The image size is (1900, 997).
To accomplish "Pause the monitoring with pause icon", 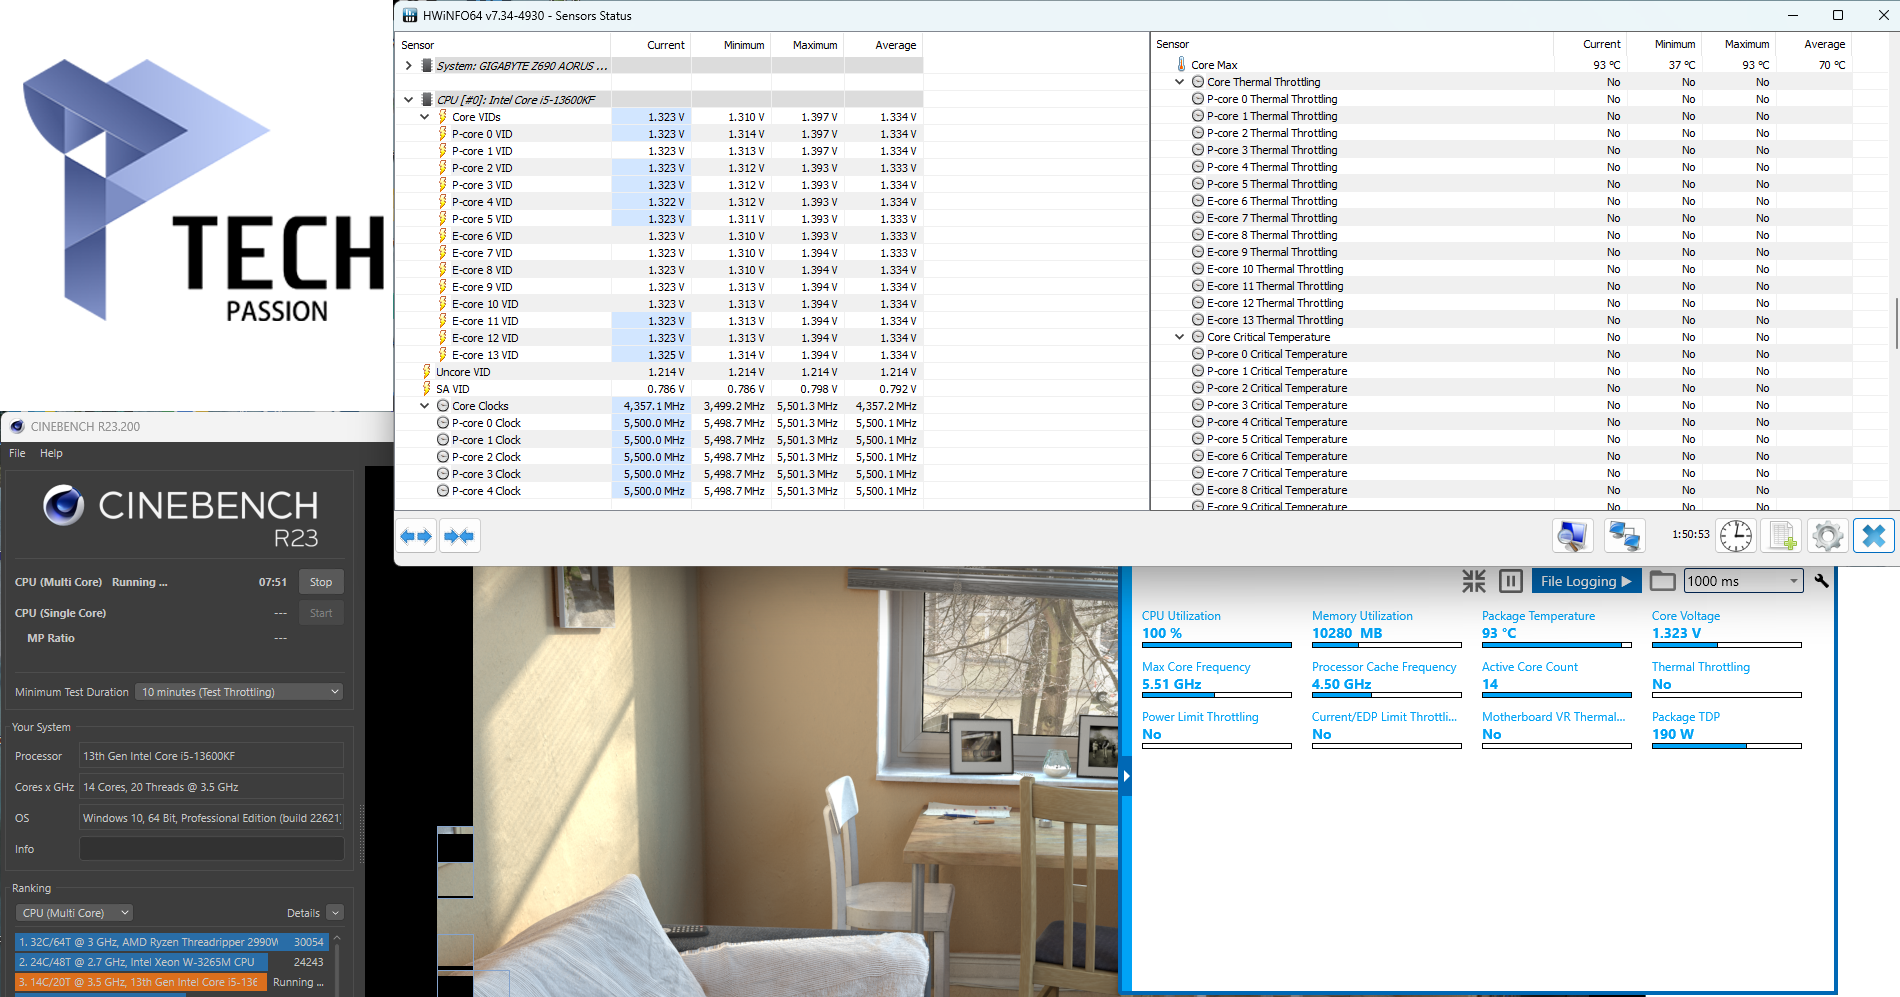I will pos(1510,581).
